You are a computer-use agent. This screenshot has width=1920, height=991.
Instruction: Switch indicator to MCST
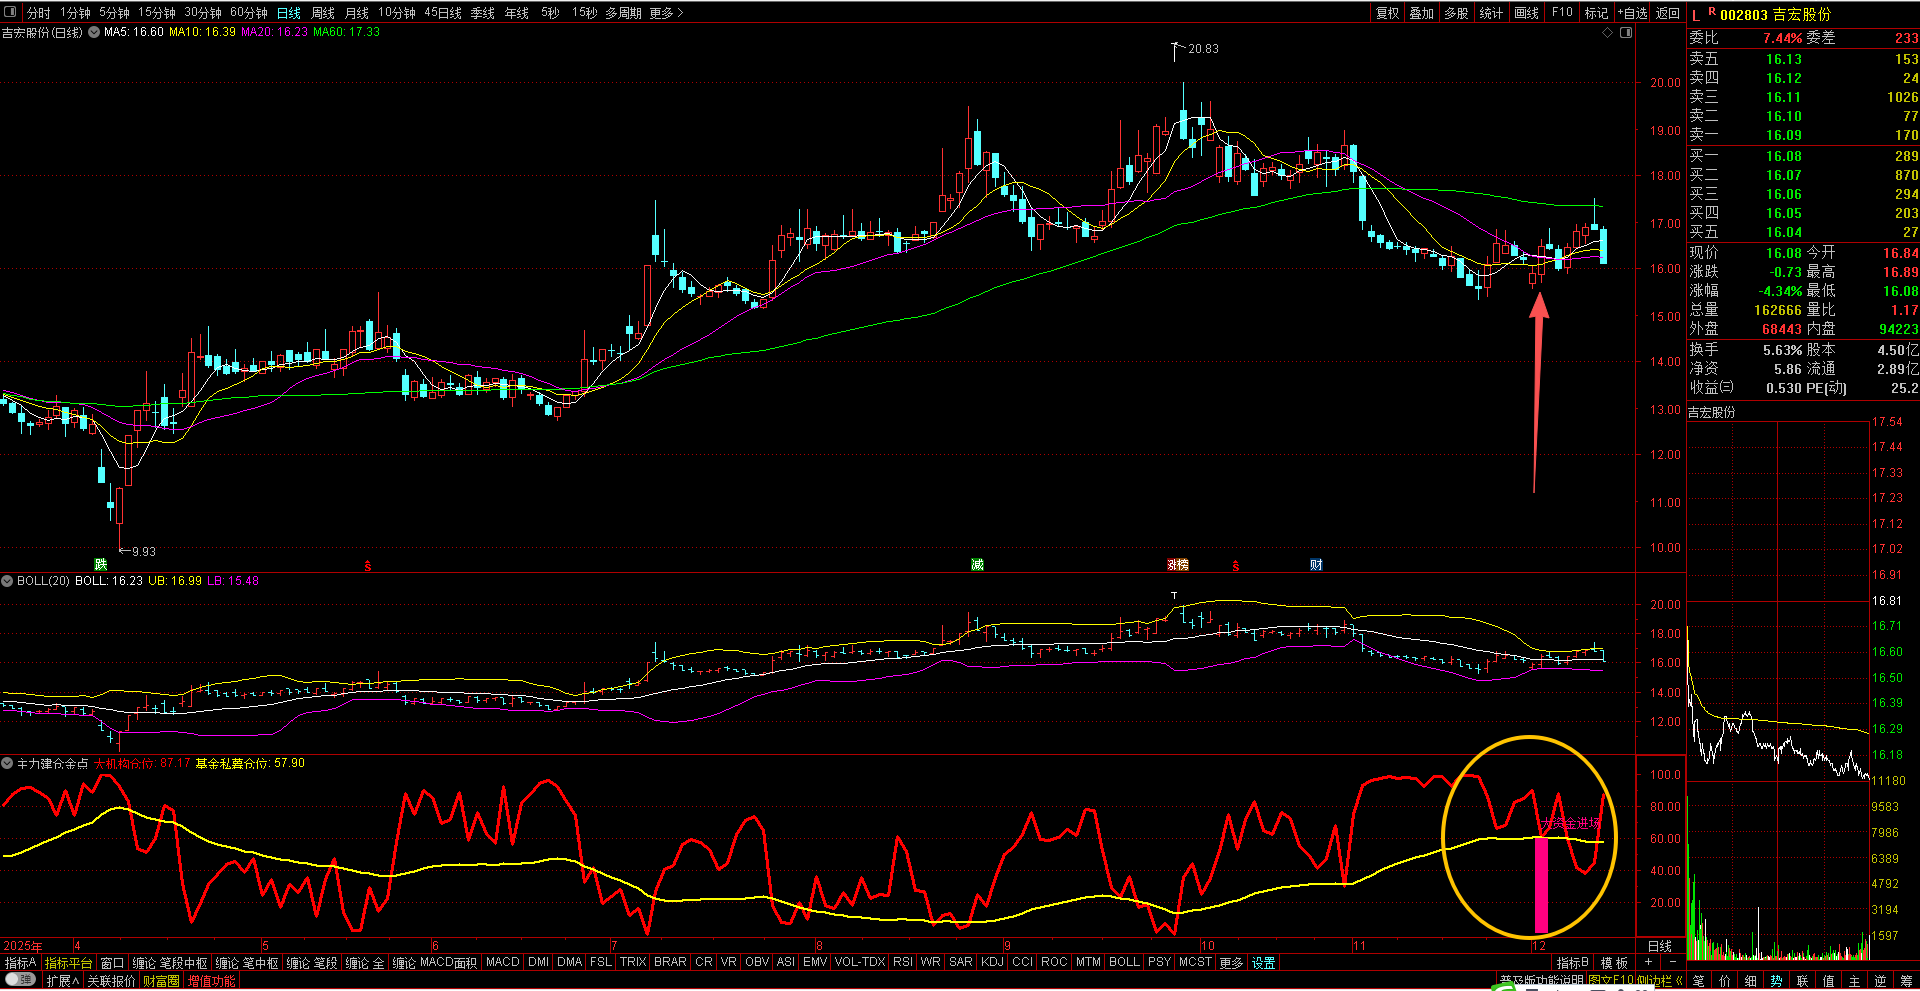(x=1195, y=962)
